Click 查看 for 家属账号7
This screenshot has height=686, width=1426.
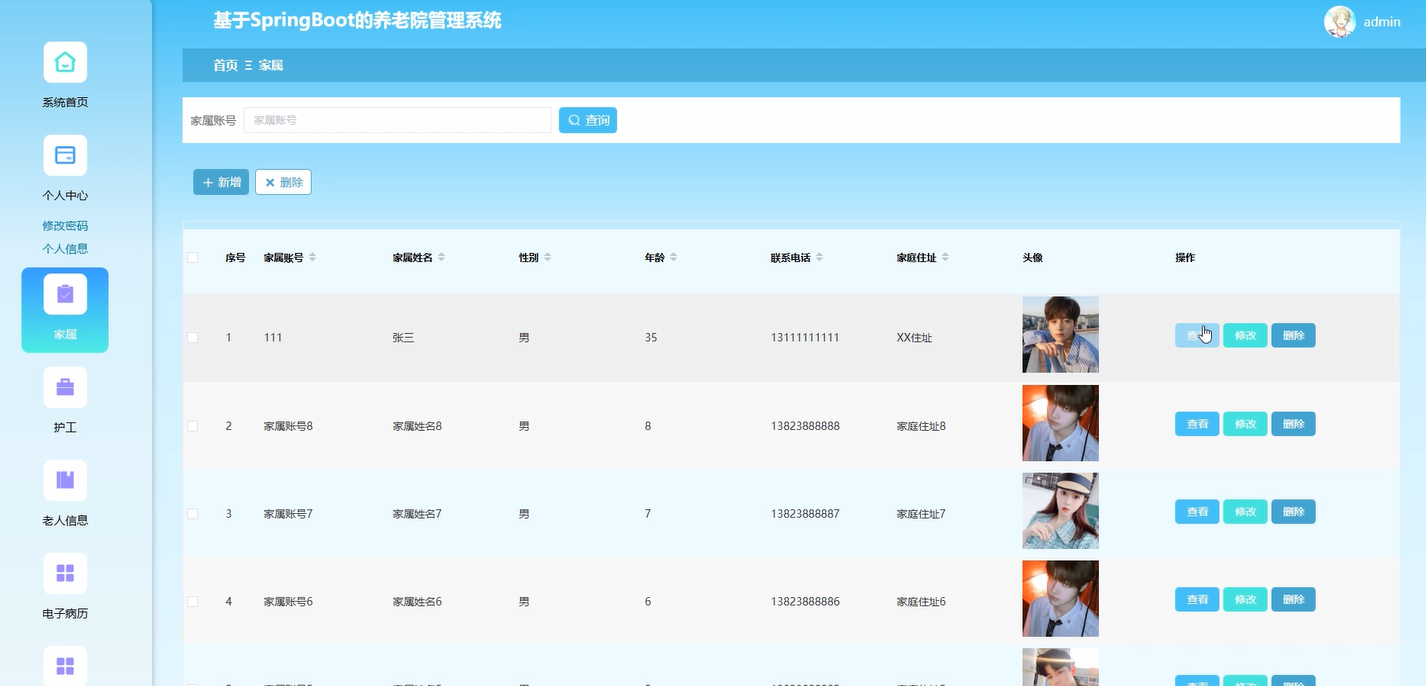coord(1197,512)
